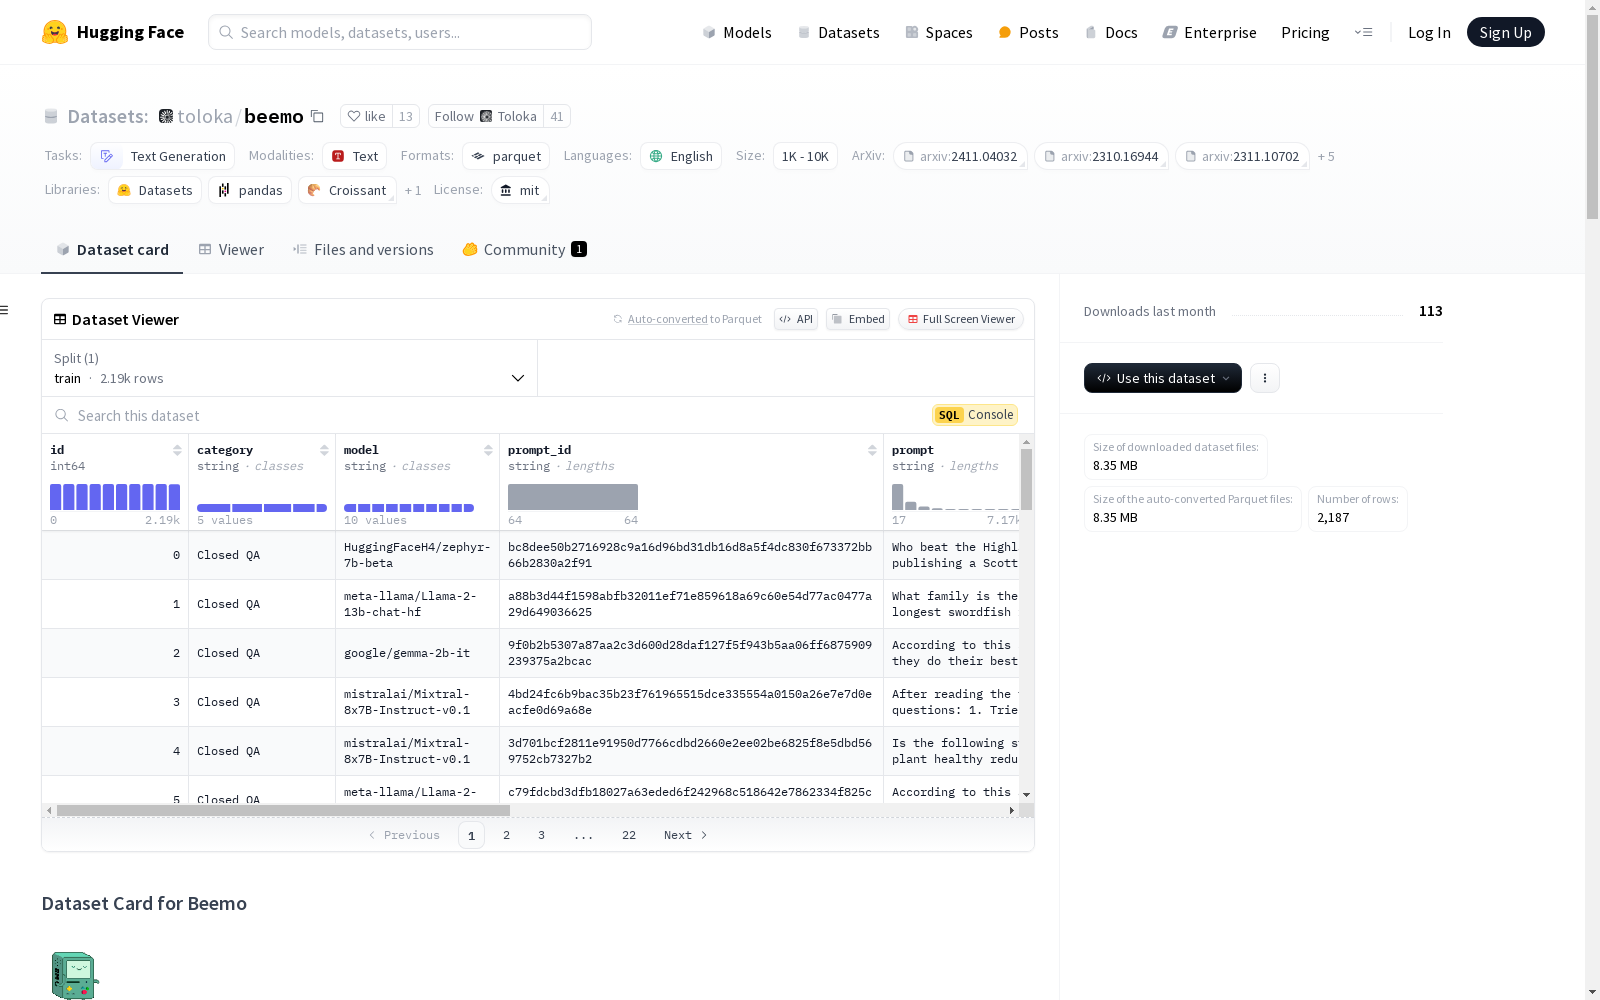The width and height of the screenshot is (1600, 1000).
Task: Click the Auto-converted link
Action: (667, 319)
